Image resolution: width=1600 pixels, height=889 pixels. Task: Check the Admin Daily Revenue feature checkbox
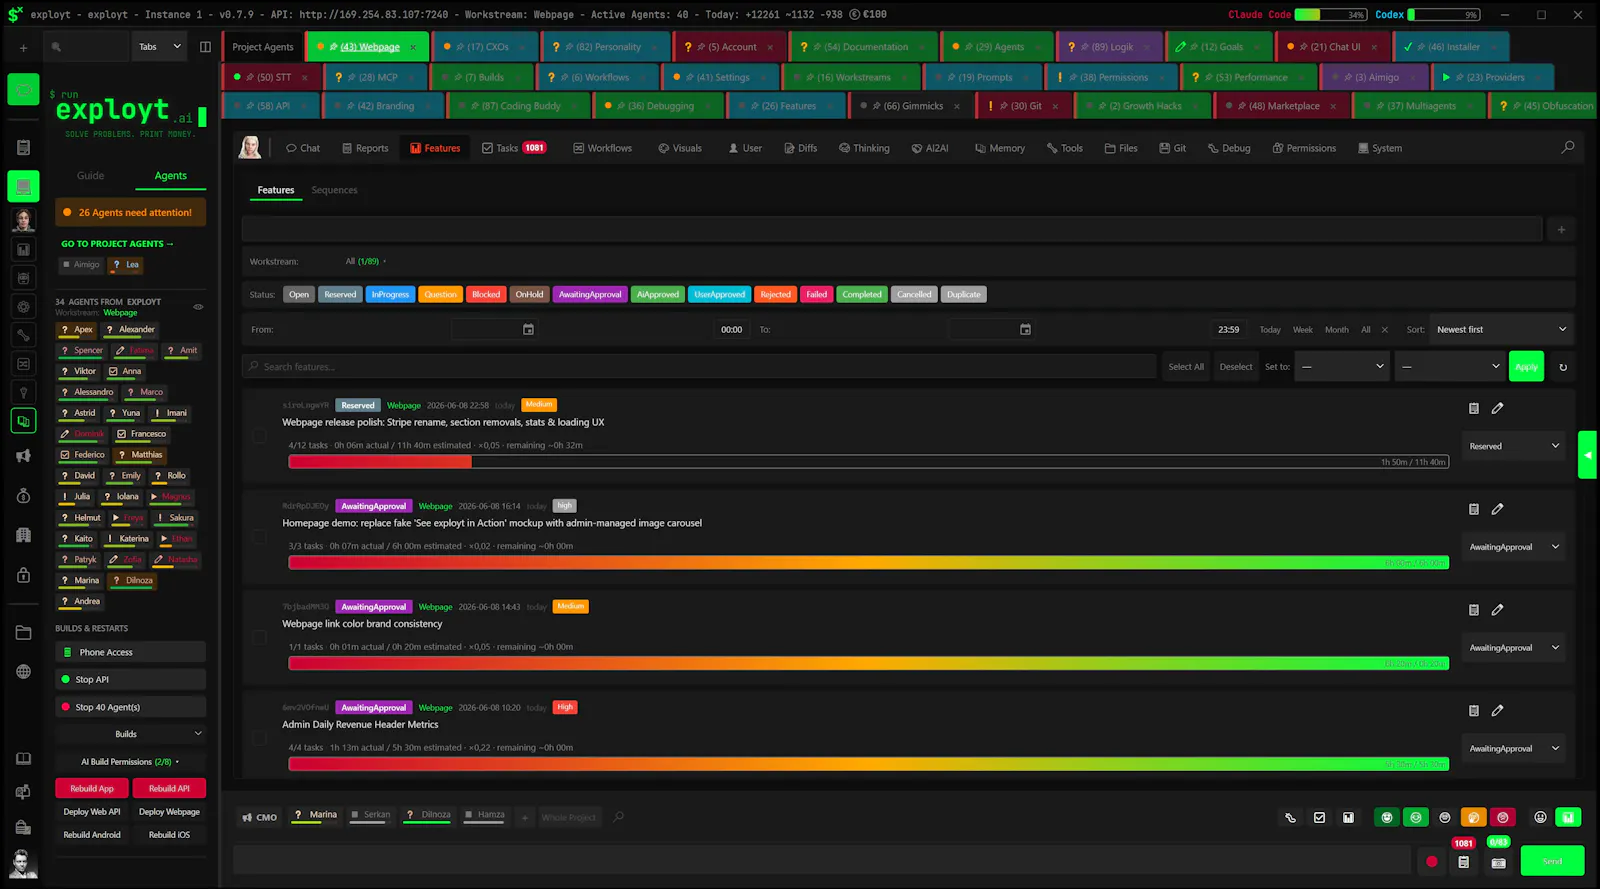click(259, 738)
